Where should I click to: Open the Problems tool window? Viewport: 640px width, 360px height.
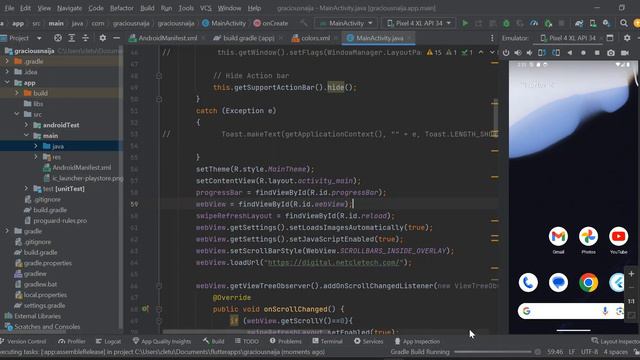pyautogui.click(x=286, y=341)
